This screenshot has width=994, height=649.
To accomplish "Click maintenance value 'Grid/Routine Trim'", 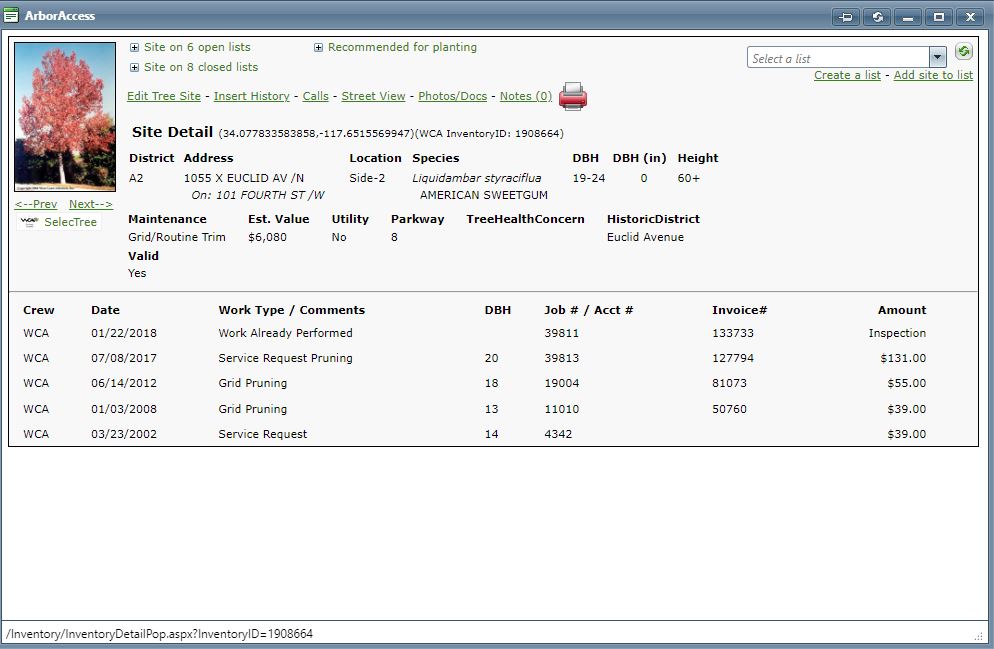I will (177, 237).
